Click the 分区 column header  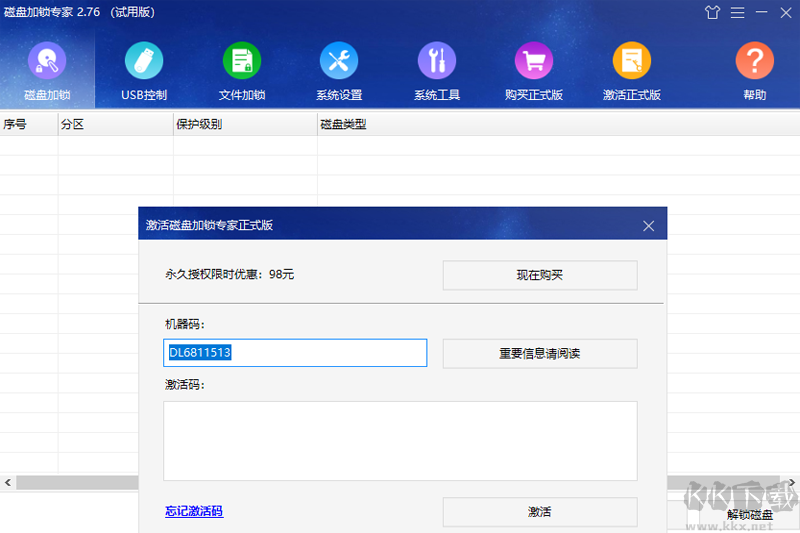pyautogui.click(x=115, y=125)
